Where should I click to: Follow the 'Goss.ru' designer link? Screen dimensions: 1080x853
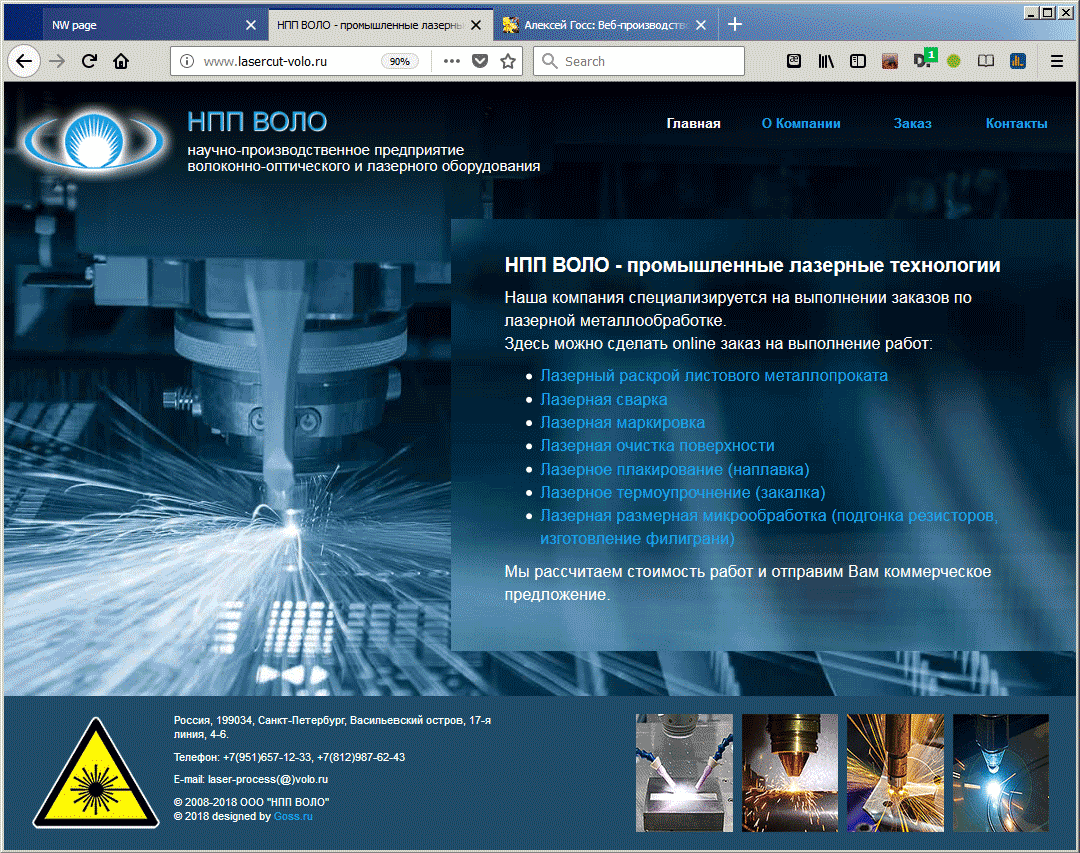click(293, 816)
